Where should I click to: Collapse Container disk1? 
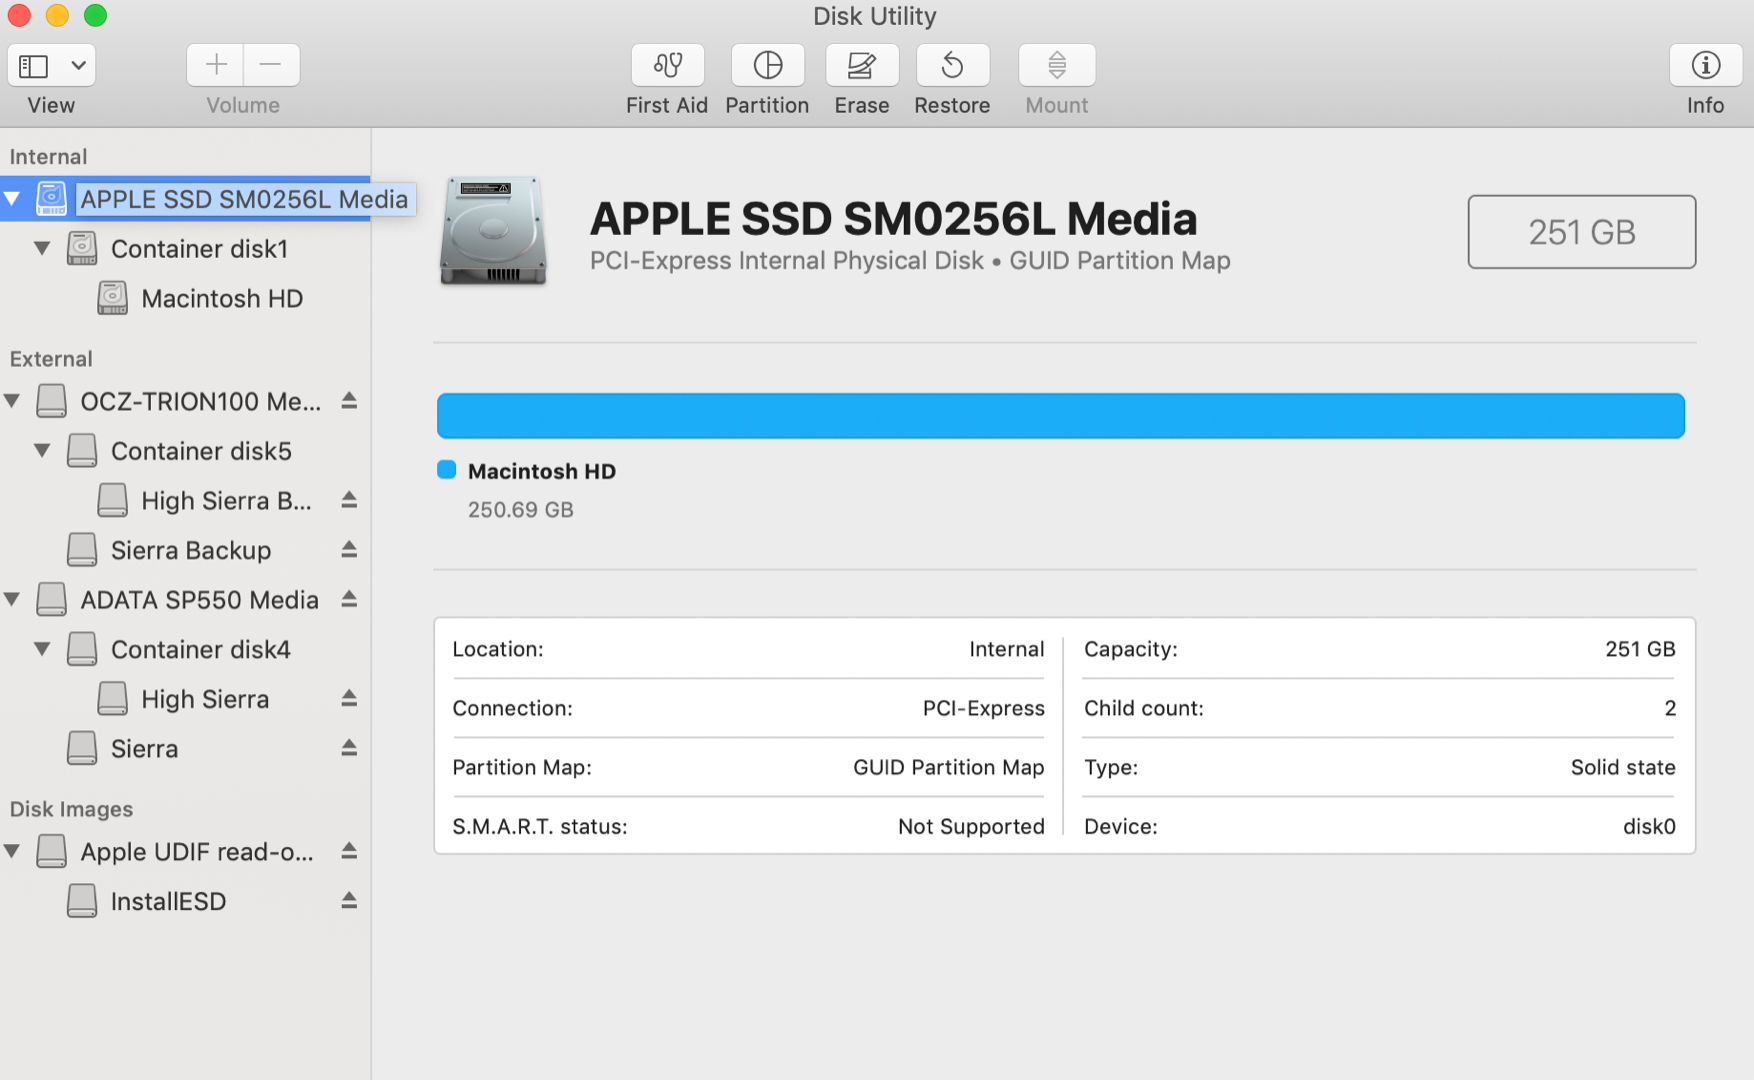42,248
